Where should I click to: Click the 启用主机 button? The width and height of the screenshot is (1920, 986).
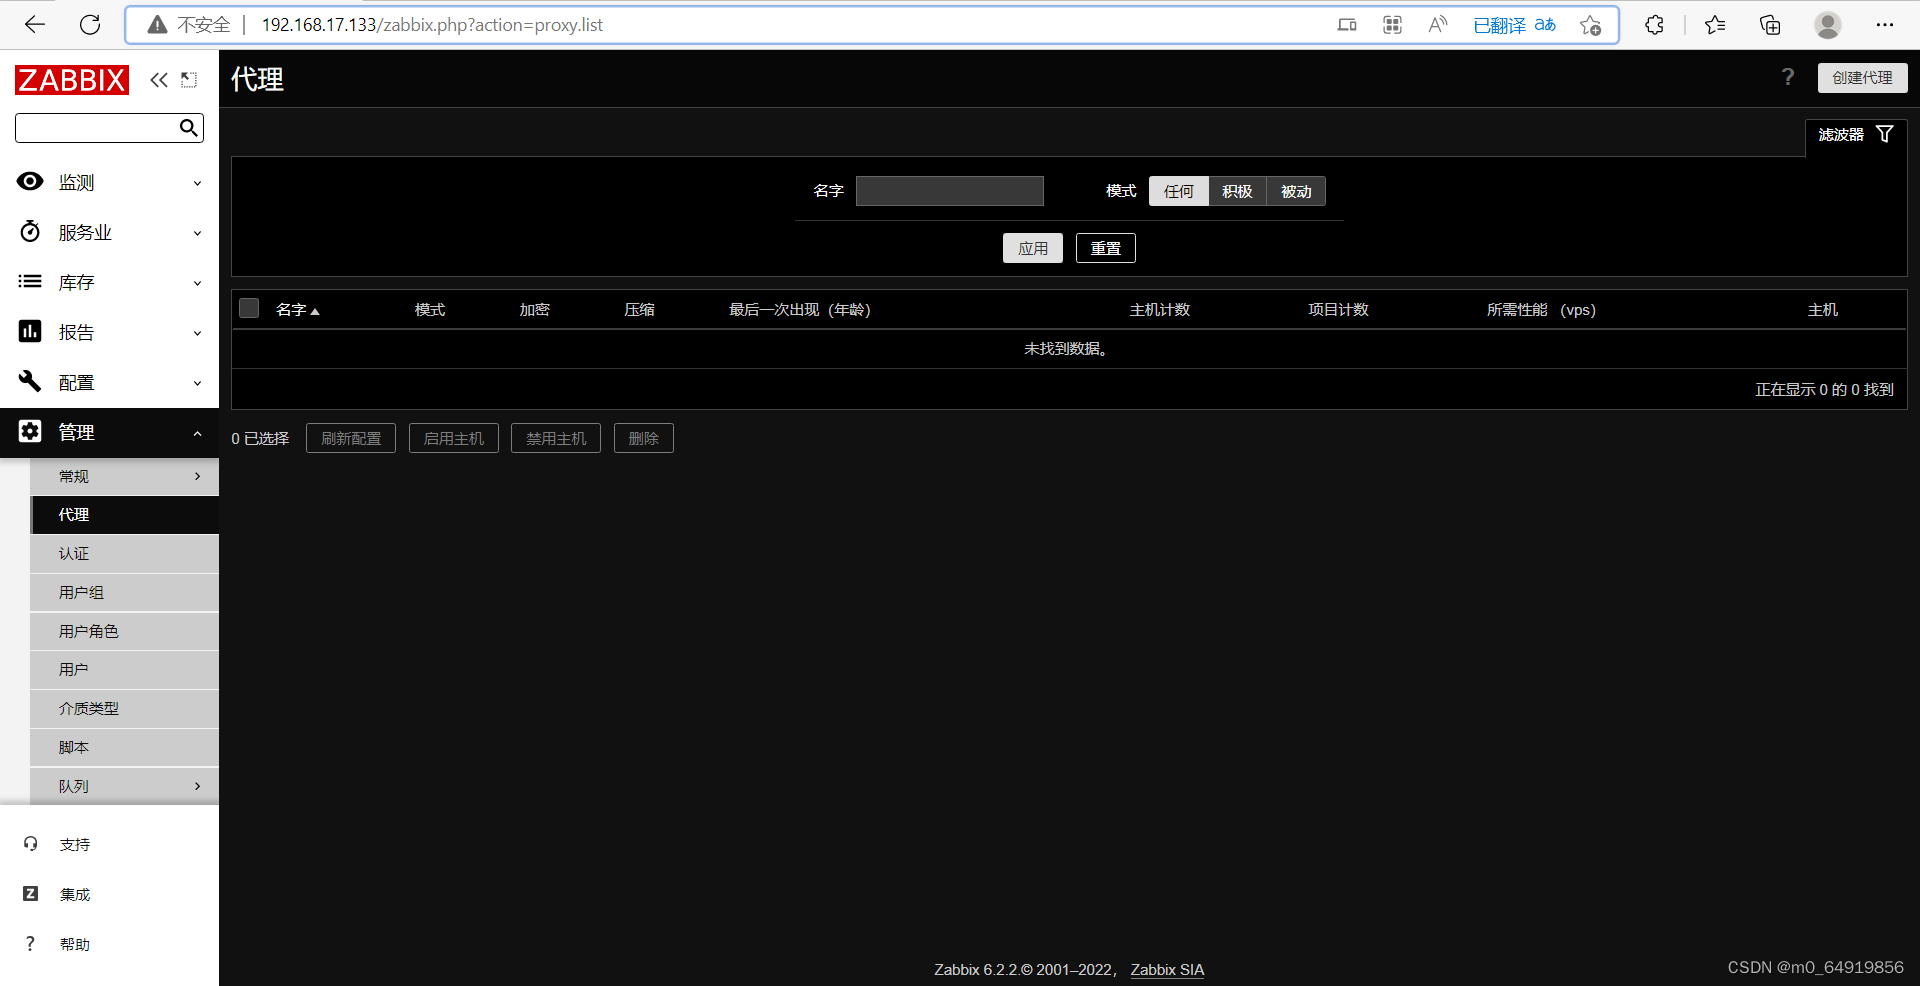[x=454, y=438]
